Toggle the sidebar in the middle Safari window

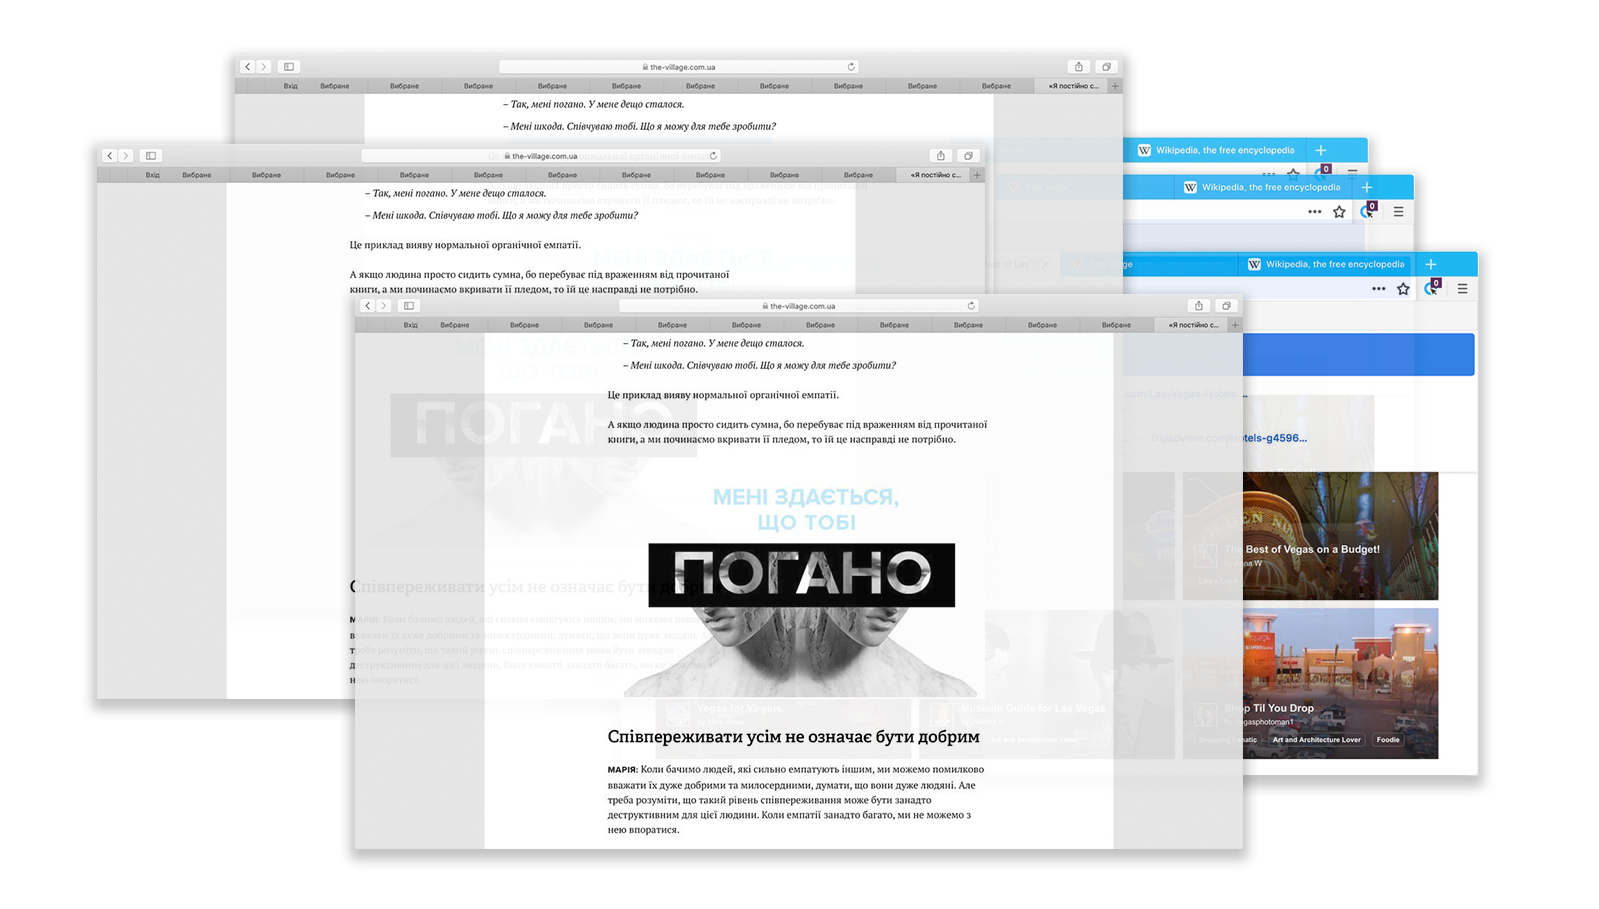tap(151, 156)
